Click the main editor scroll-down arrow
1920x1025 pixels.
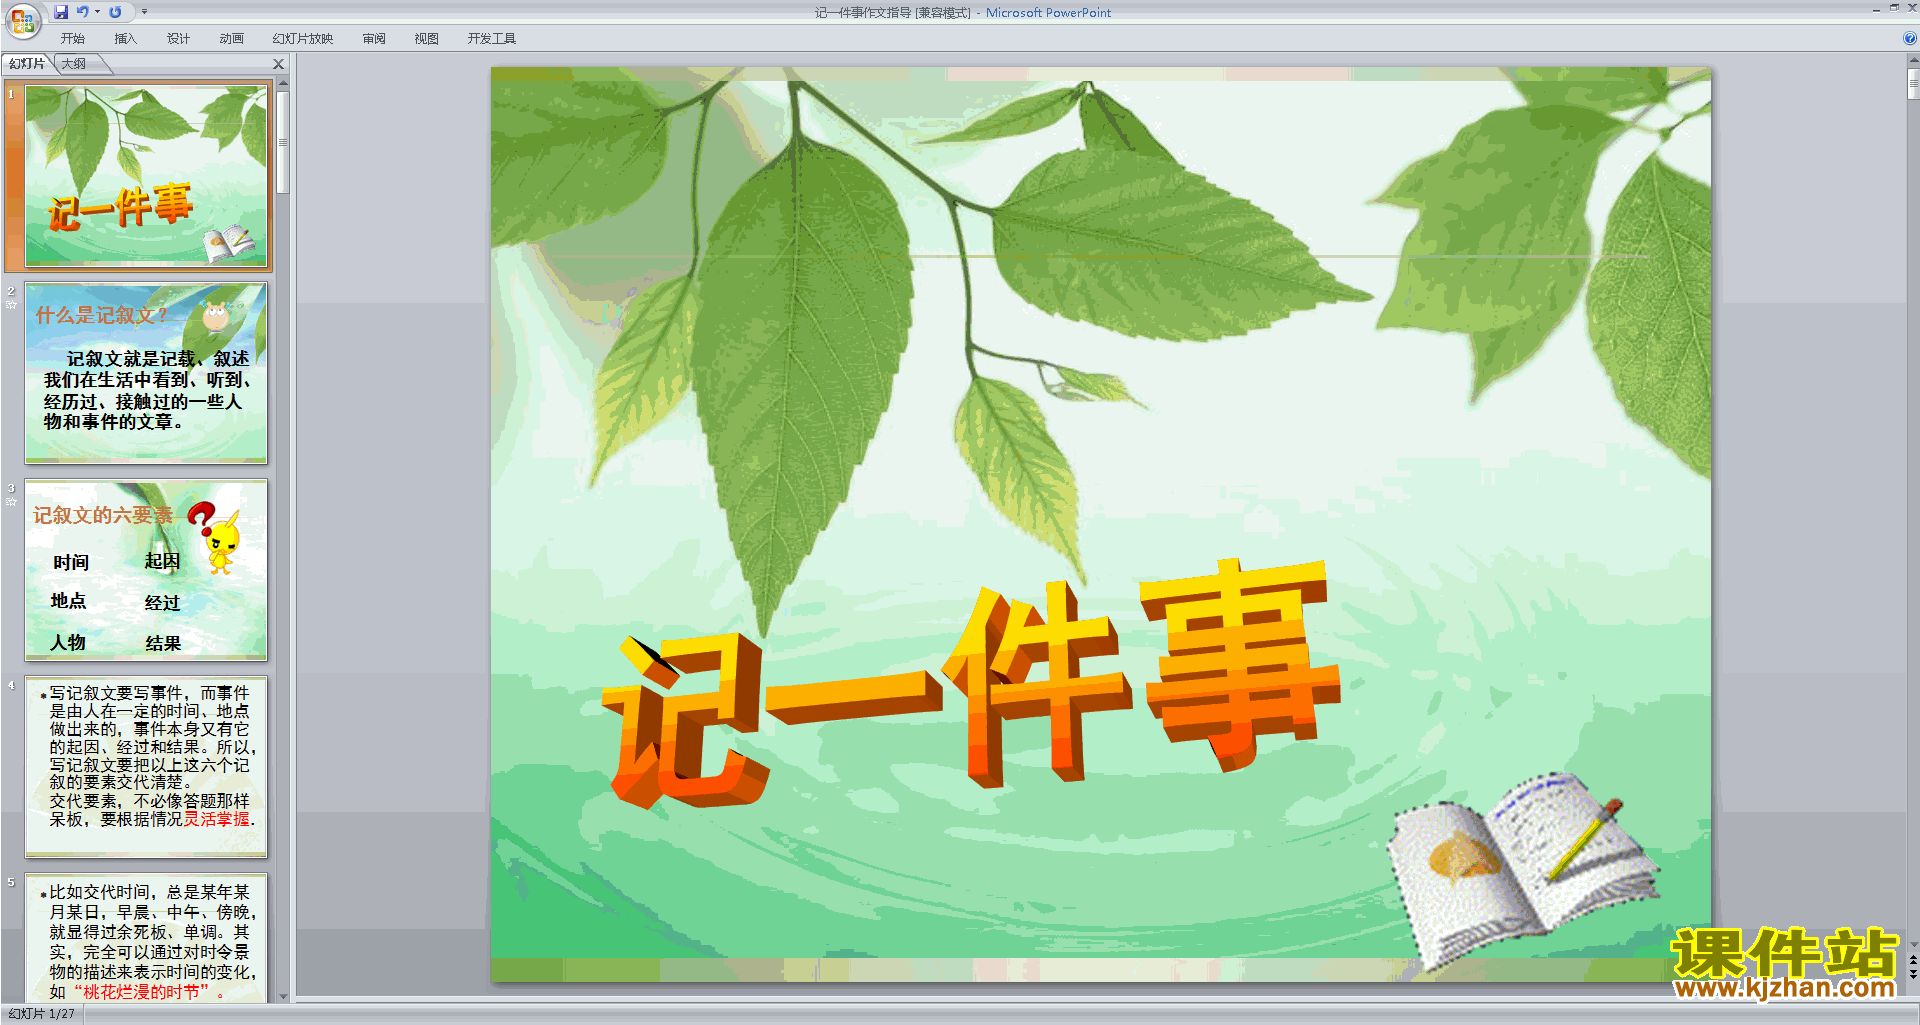pyautogui.click(x=1913, y=944)
